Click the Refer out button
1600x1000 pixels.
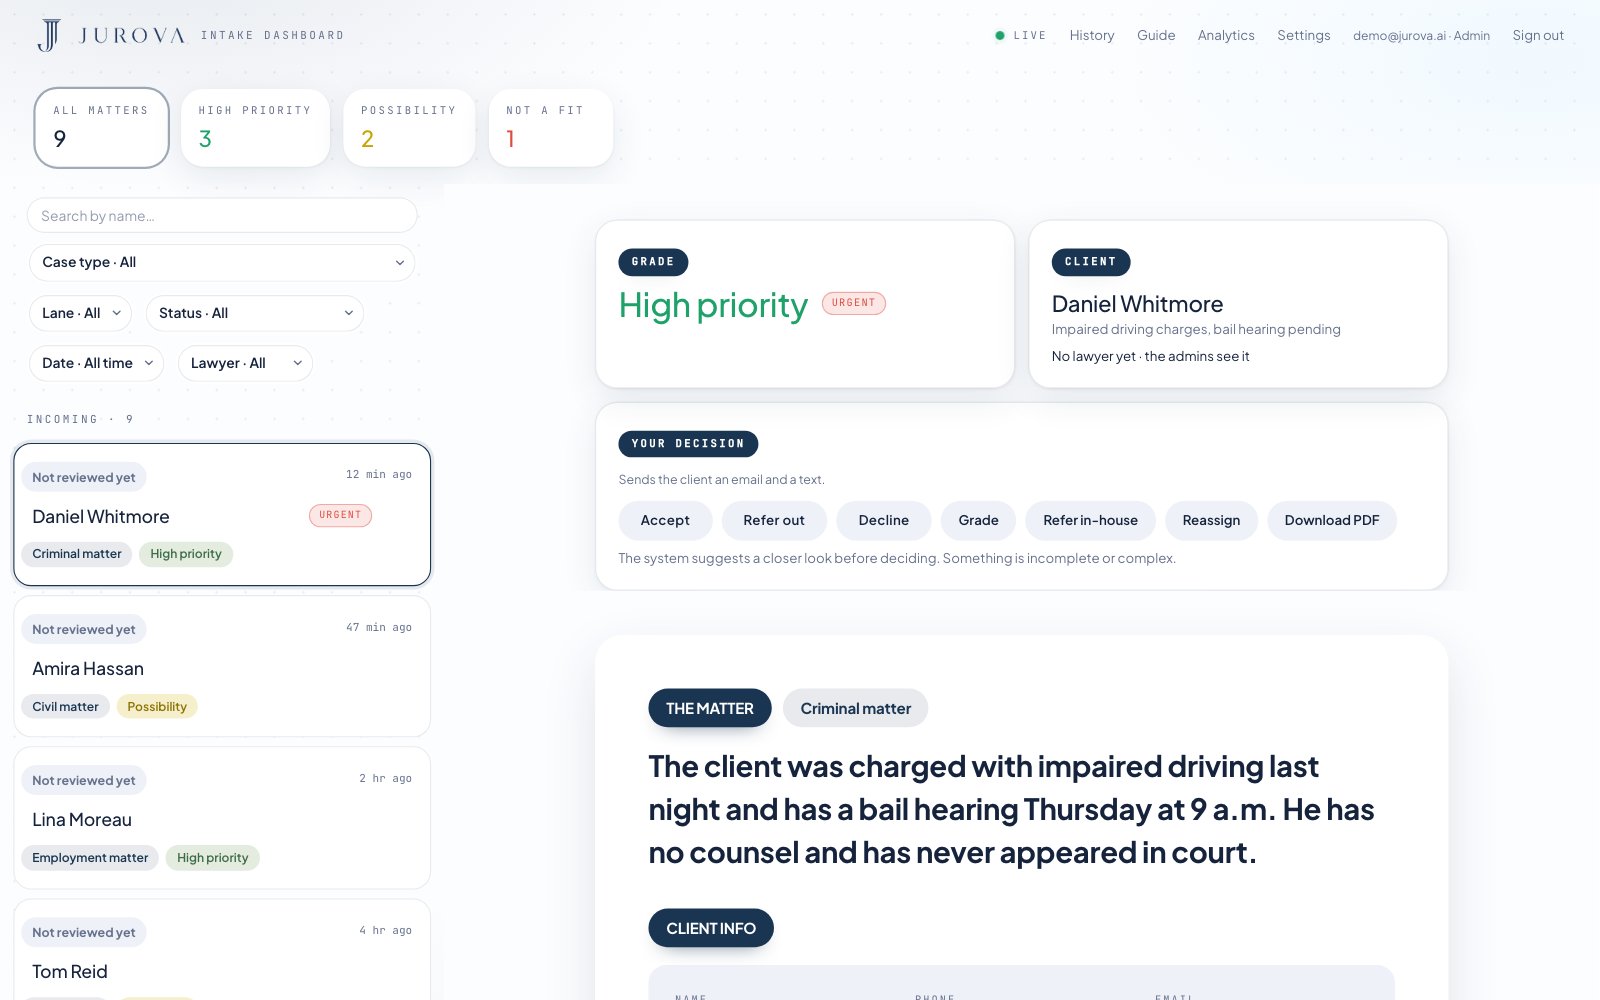point(774,520)
